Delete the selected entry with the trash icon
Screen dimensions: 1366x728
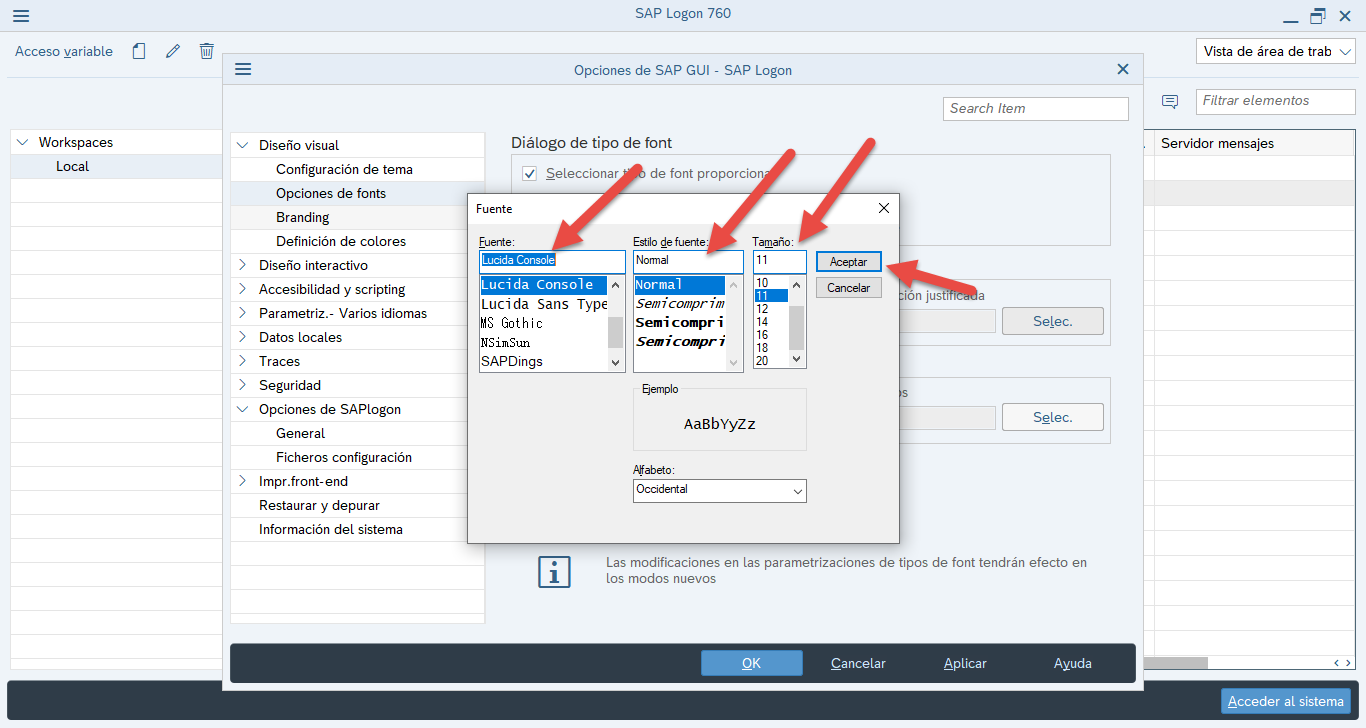[x=206, y=50]
